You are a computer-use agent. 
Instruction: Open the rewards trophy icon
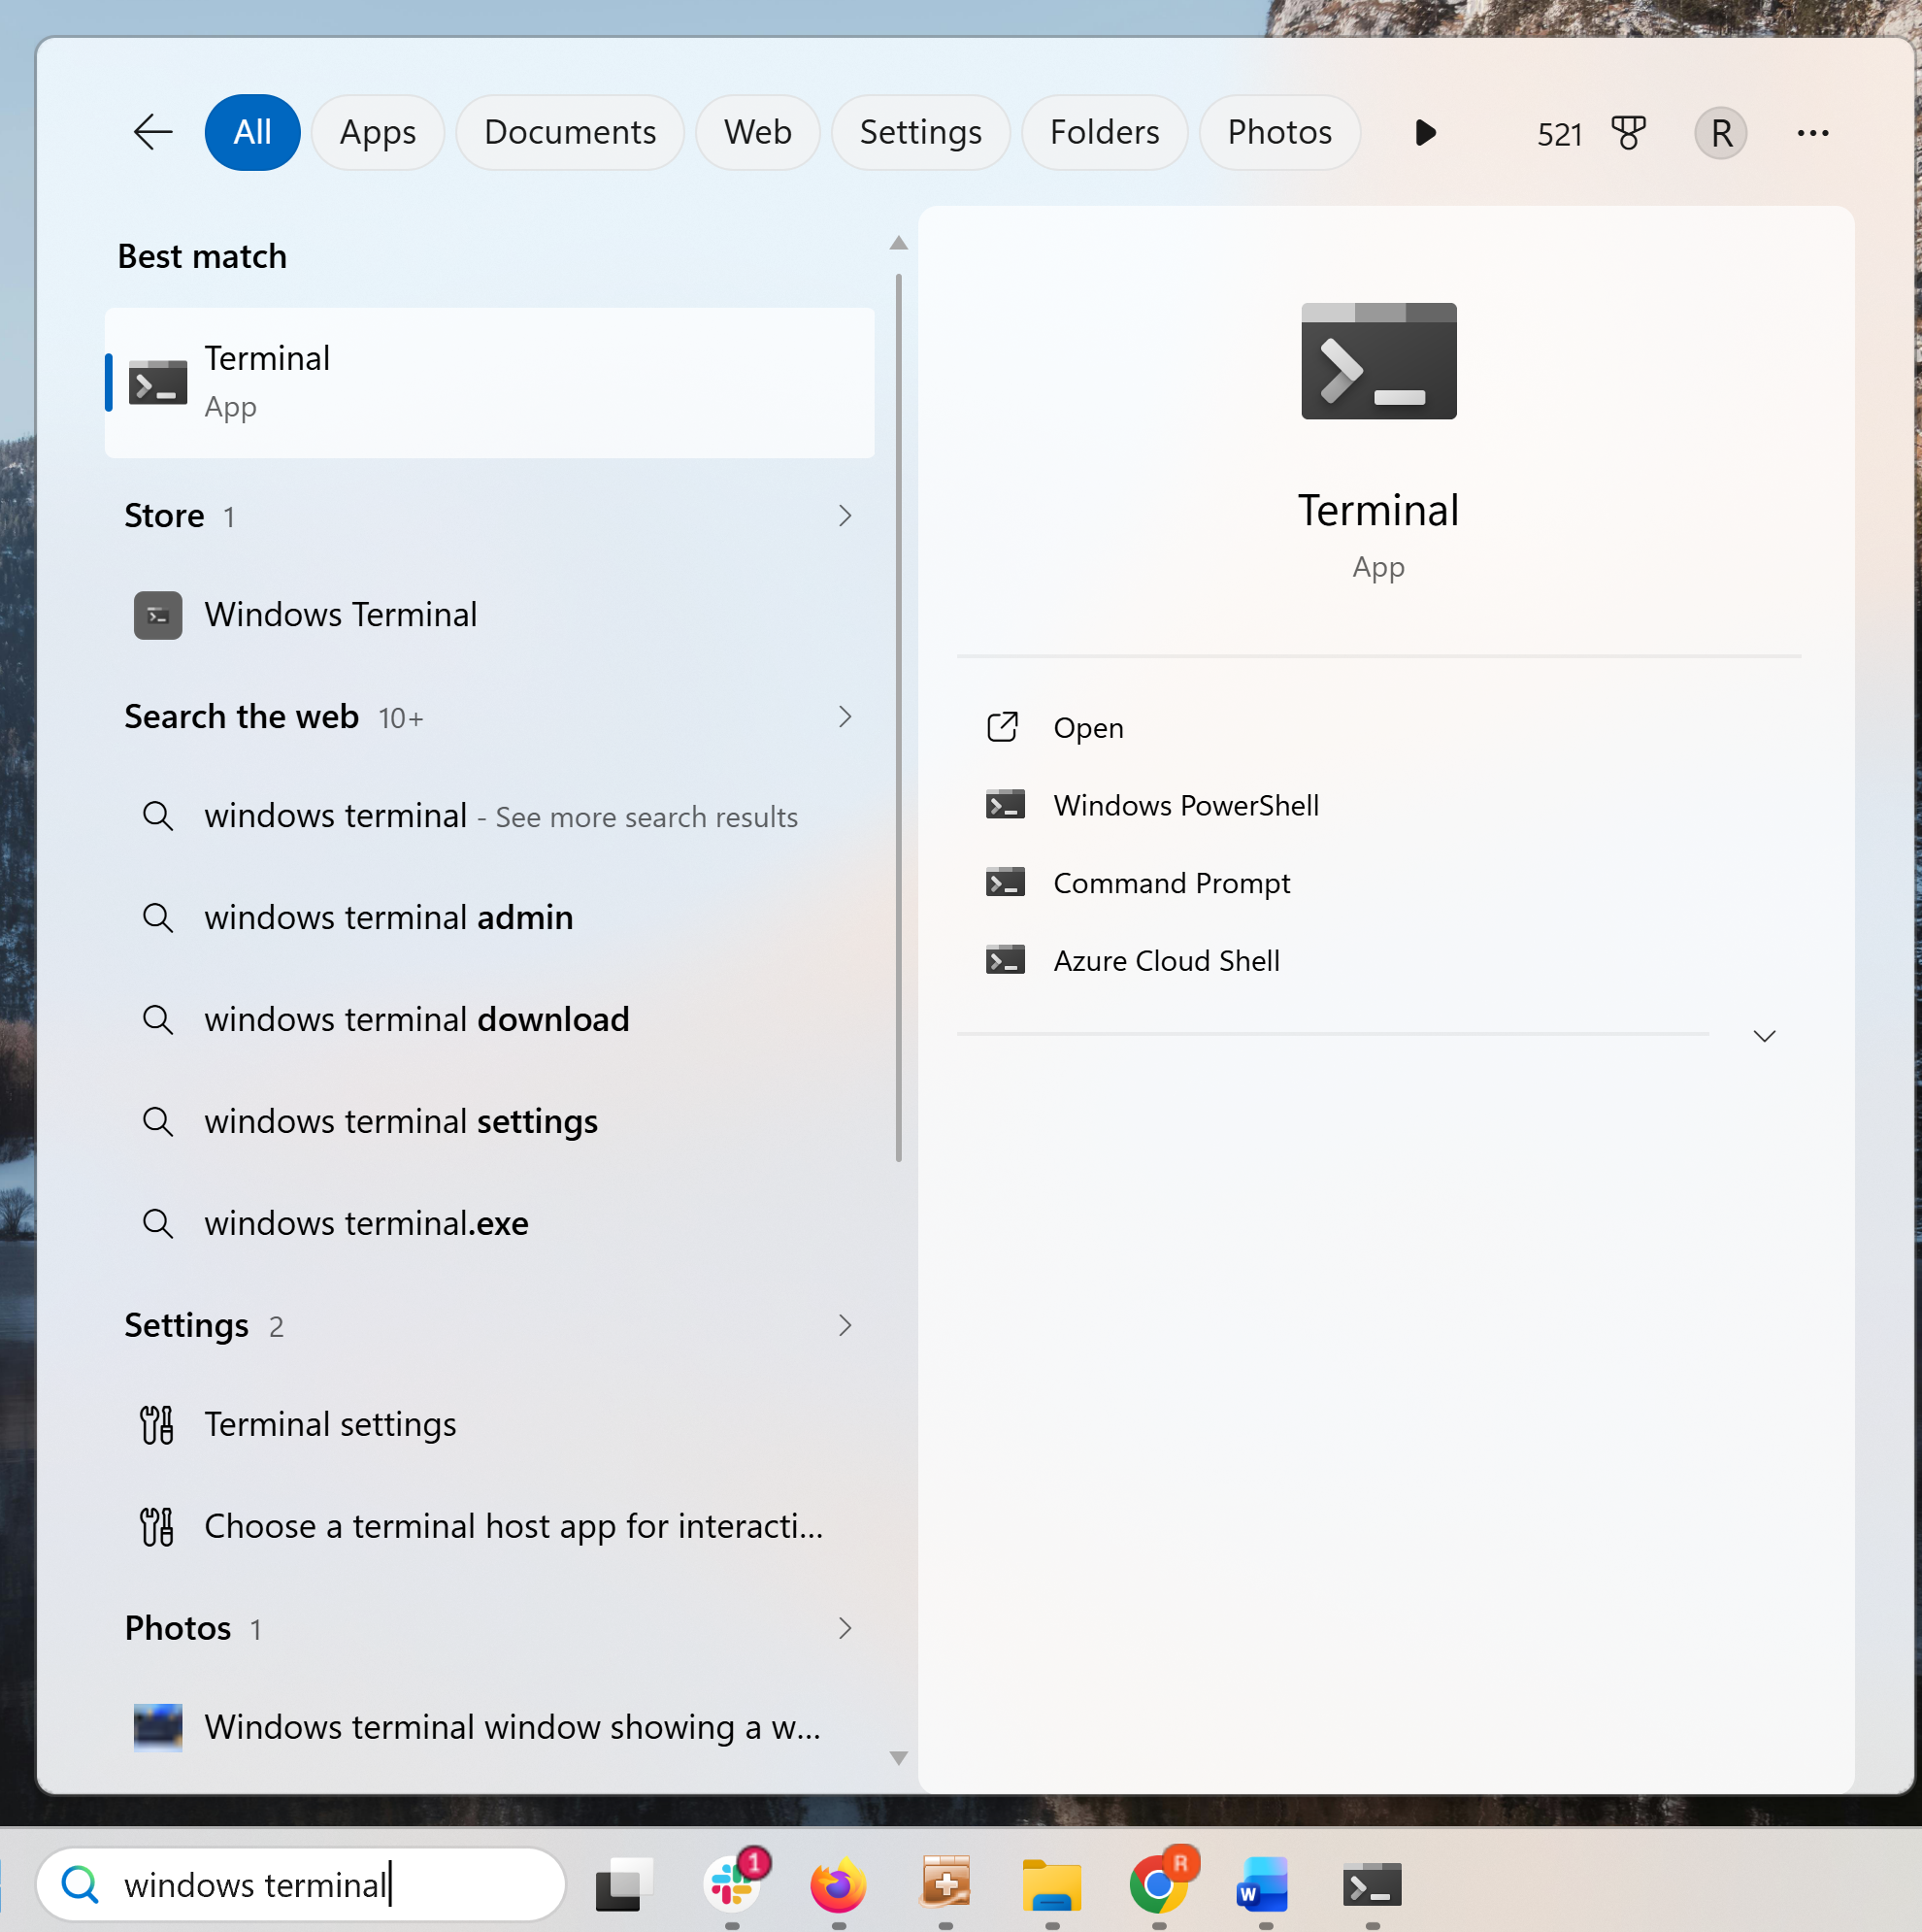[1629, 132]
